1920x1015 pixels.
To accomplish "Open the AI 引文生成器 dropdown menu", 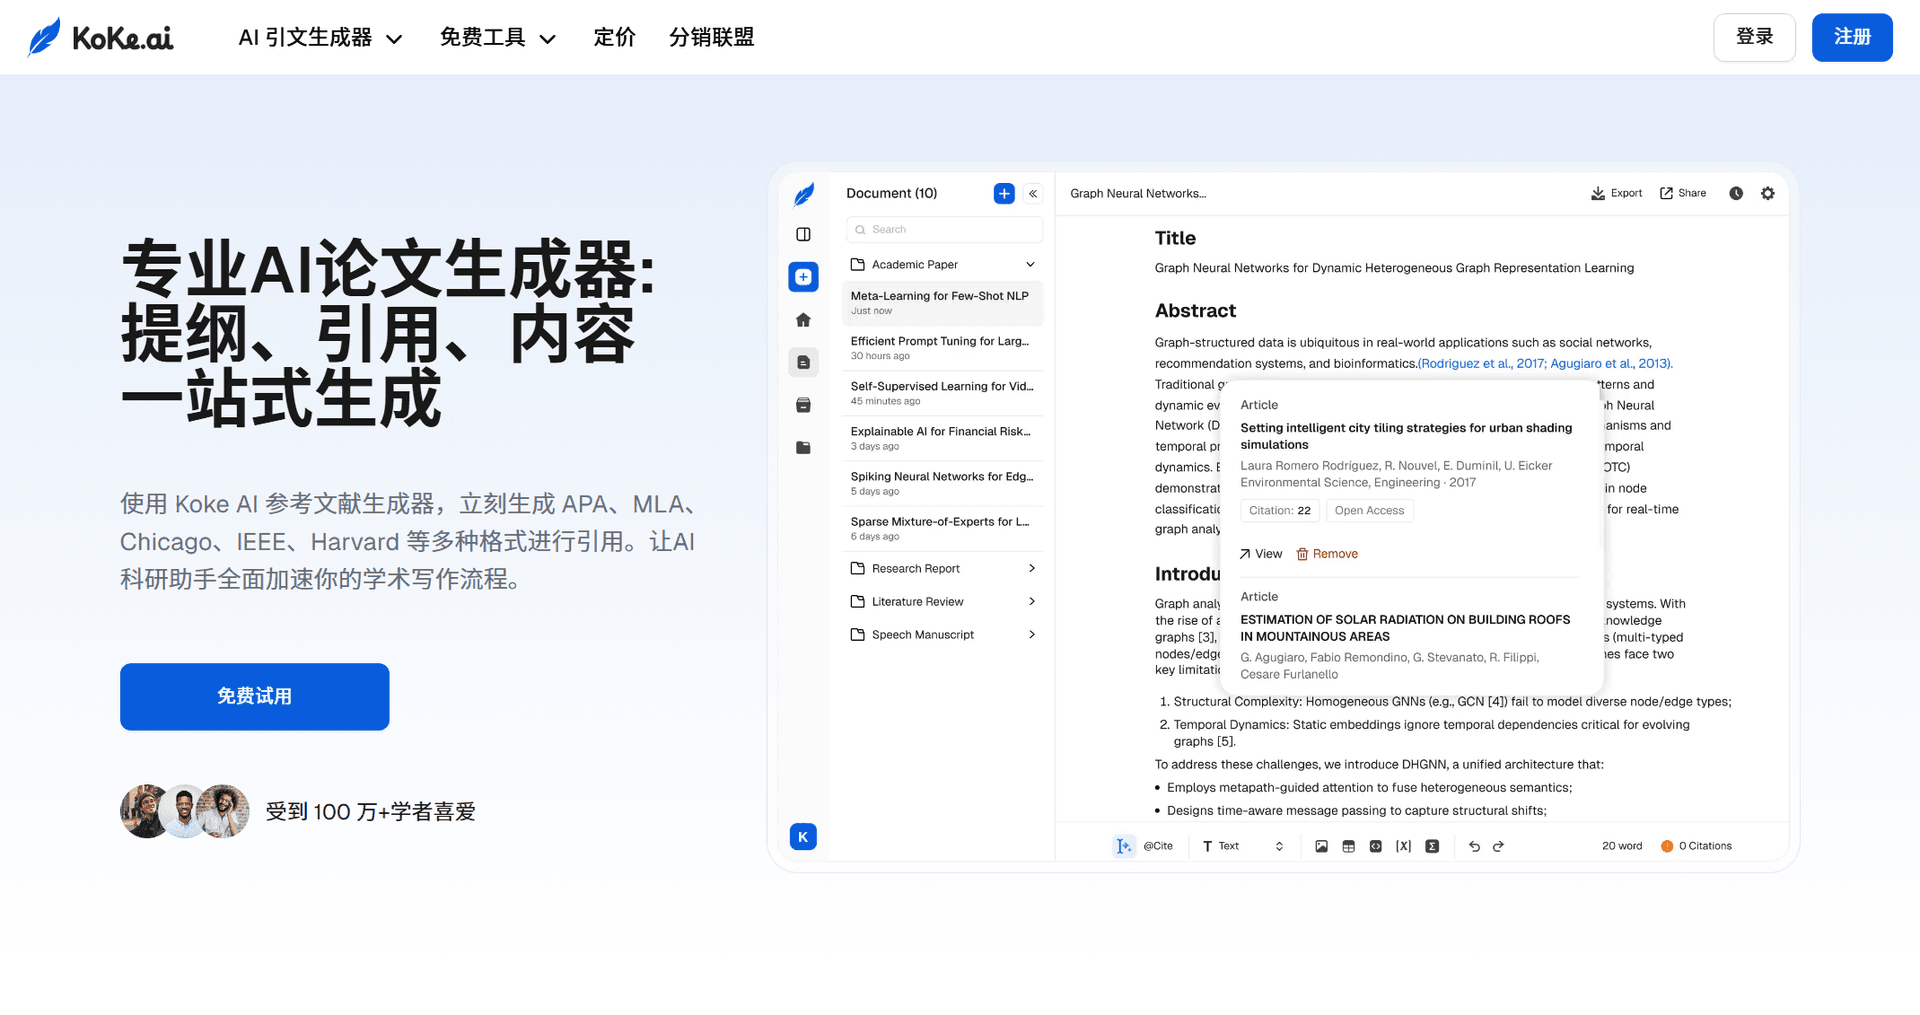I will (320, 38).
